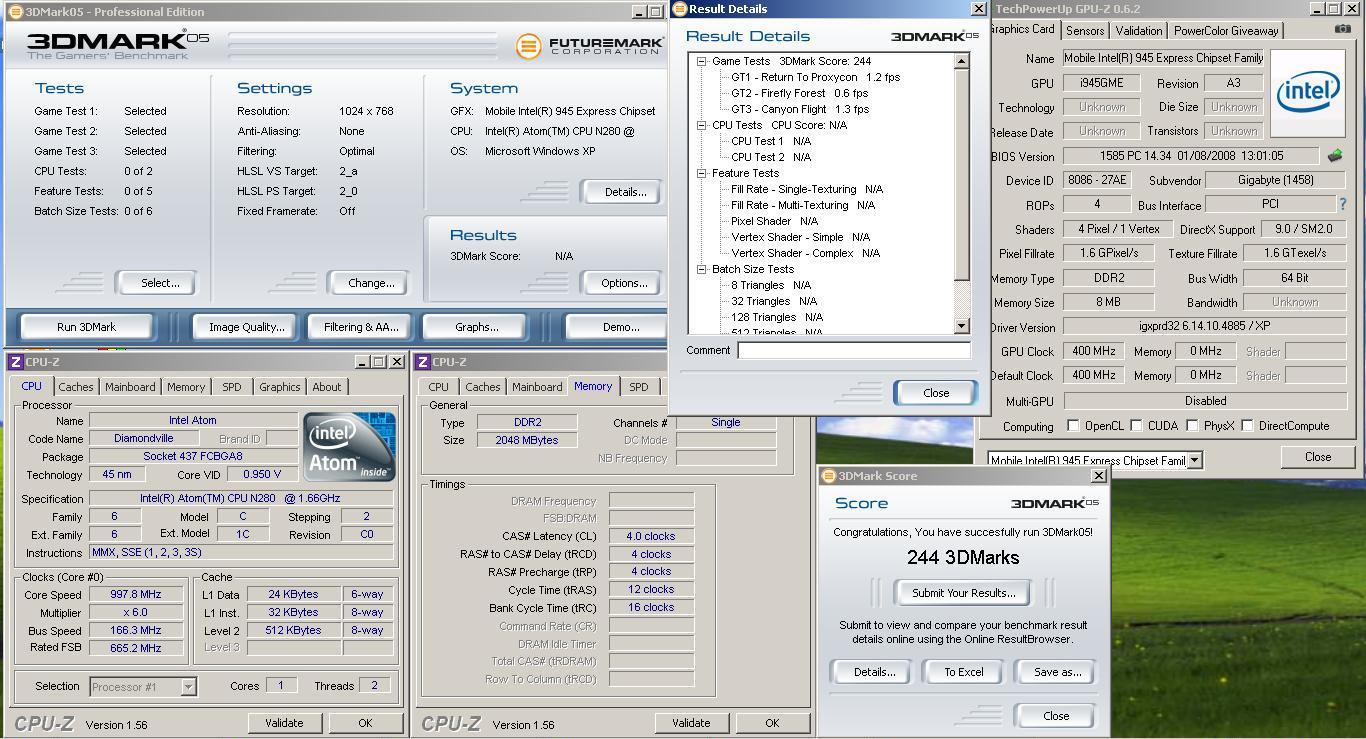Select the 128 Triangles batch row
This screenshot has width=1366, height=739.
(x=777, y=317)
